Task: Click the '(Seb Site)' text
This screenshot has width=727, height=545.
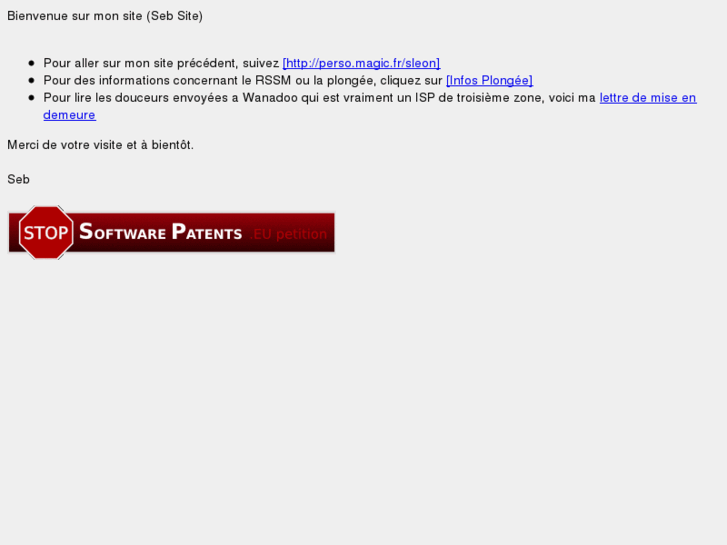Action: click(175, 16)
